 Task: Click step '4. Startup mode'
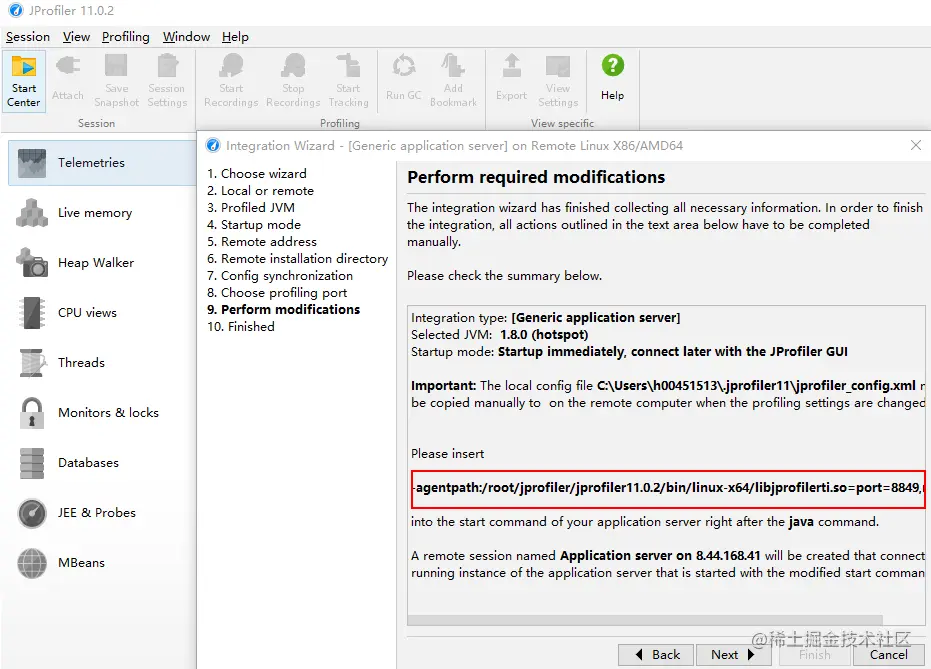point(254,225)
